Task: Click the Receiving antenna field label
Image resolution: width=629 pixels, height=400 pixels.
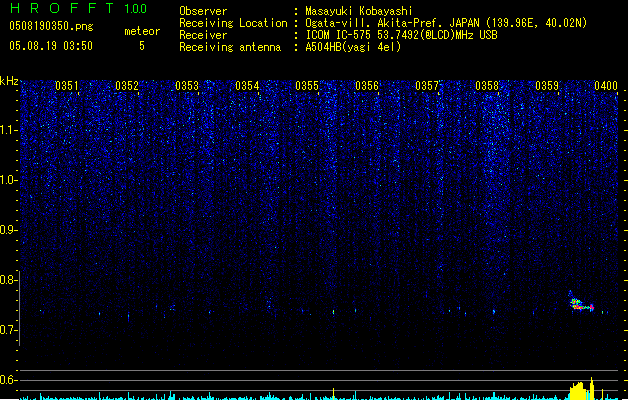Action: coord(230,47)
